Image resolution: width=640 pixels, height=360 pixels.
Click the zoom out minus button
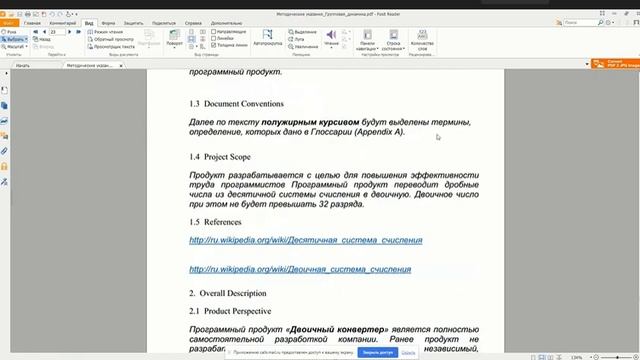tap(596, 358)
